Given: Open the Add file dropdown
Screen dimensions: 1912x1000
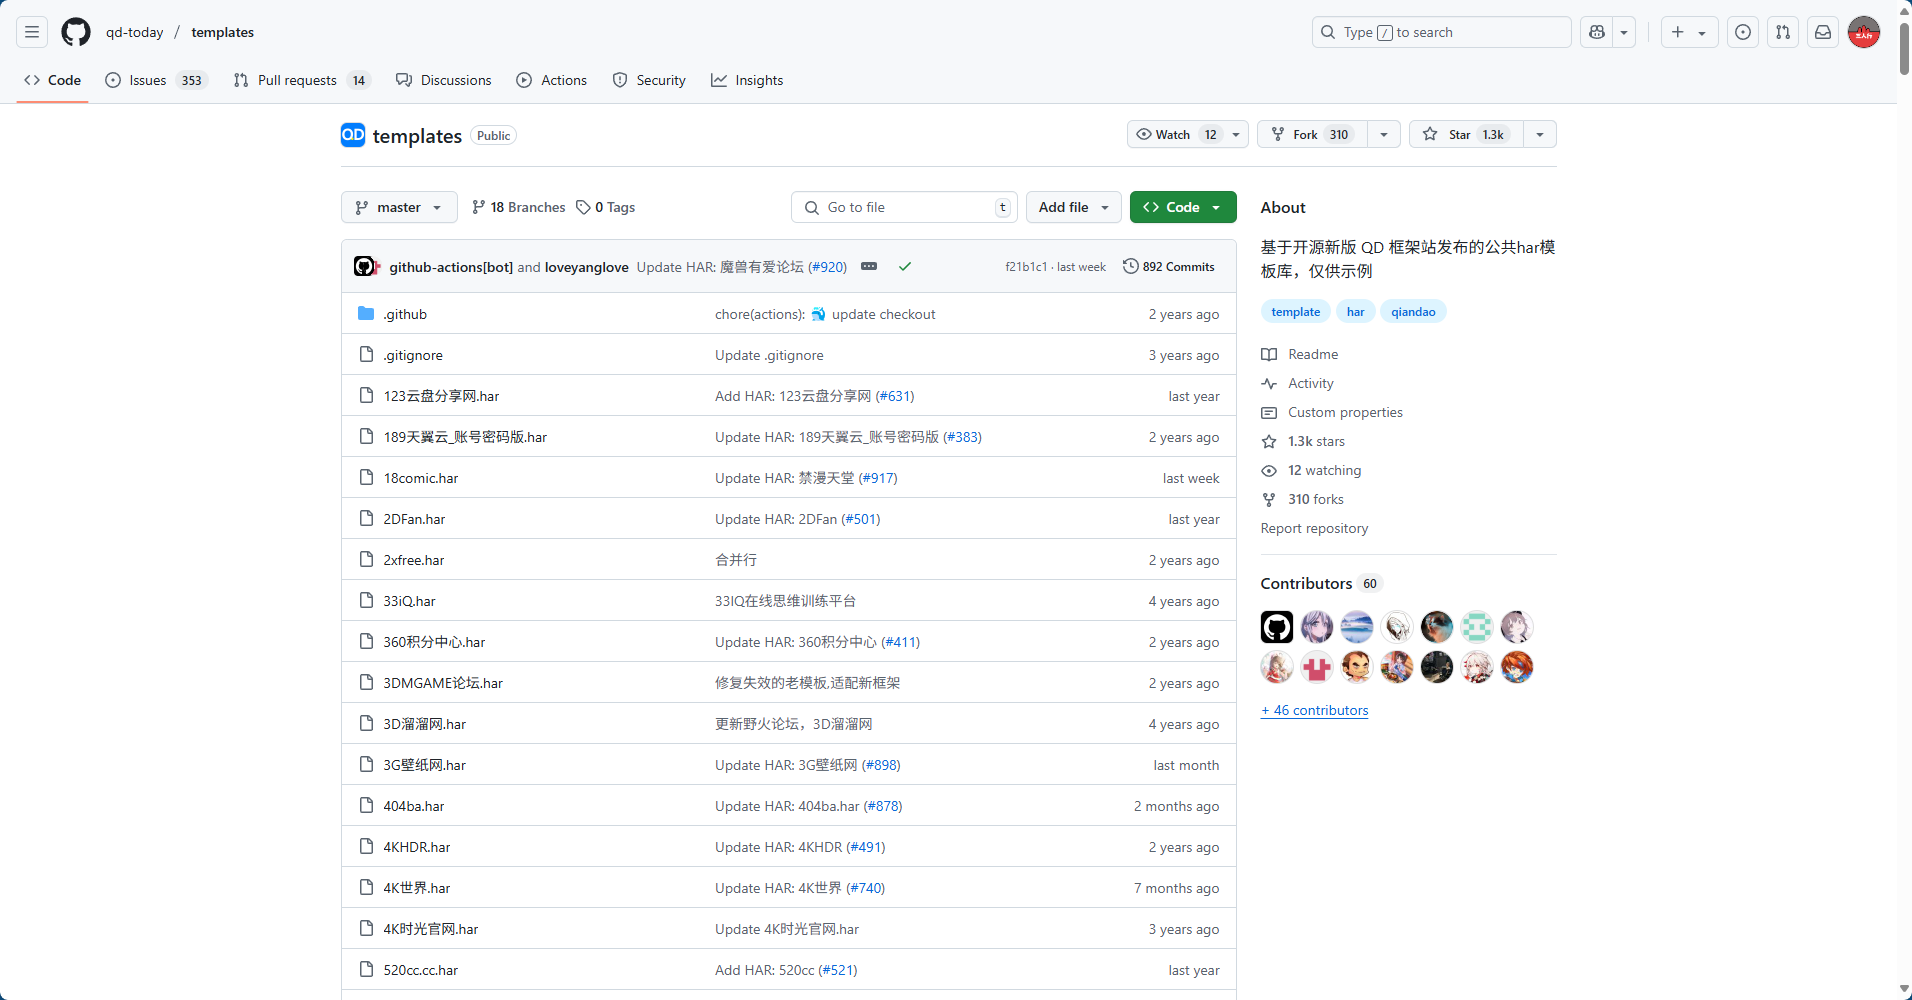Looking at the screenshot, I should point(1074,207).
